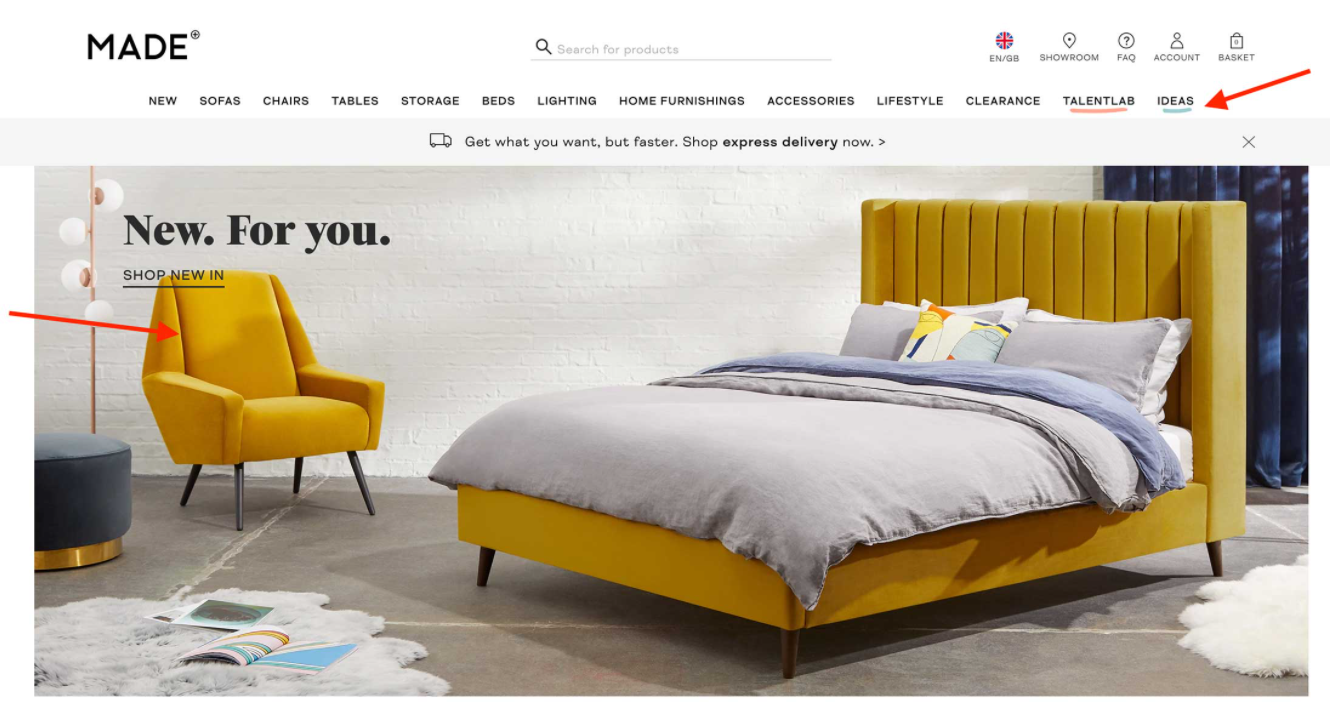View the Basket bag icon
1330x704 pixels.
click(1236, 41)
